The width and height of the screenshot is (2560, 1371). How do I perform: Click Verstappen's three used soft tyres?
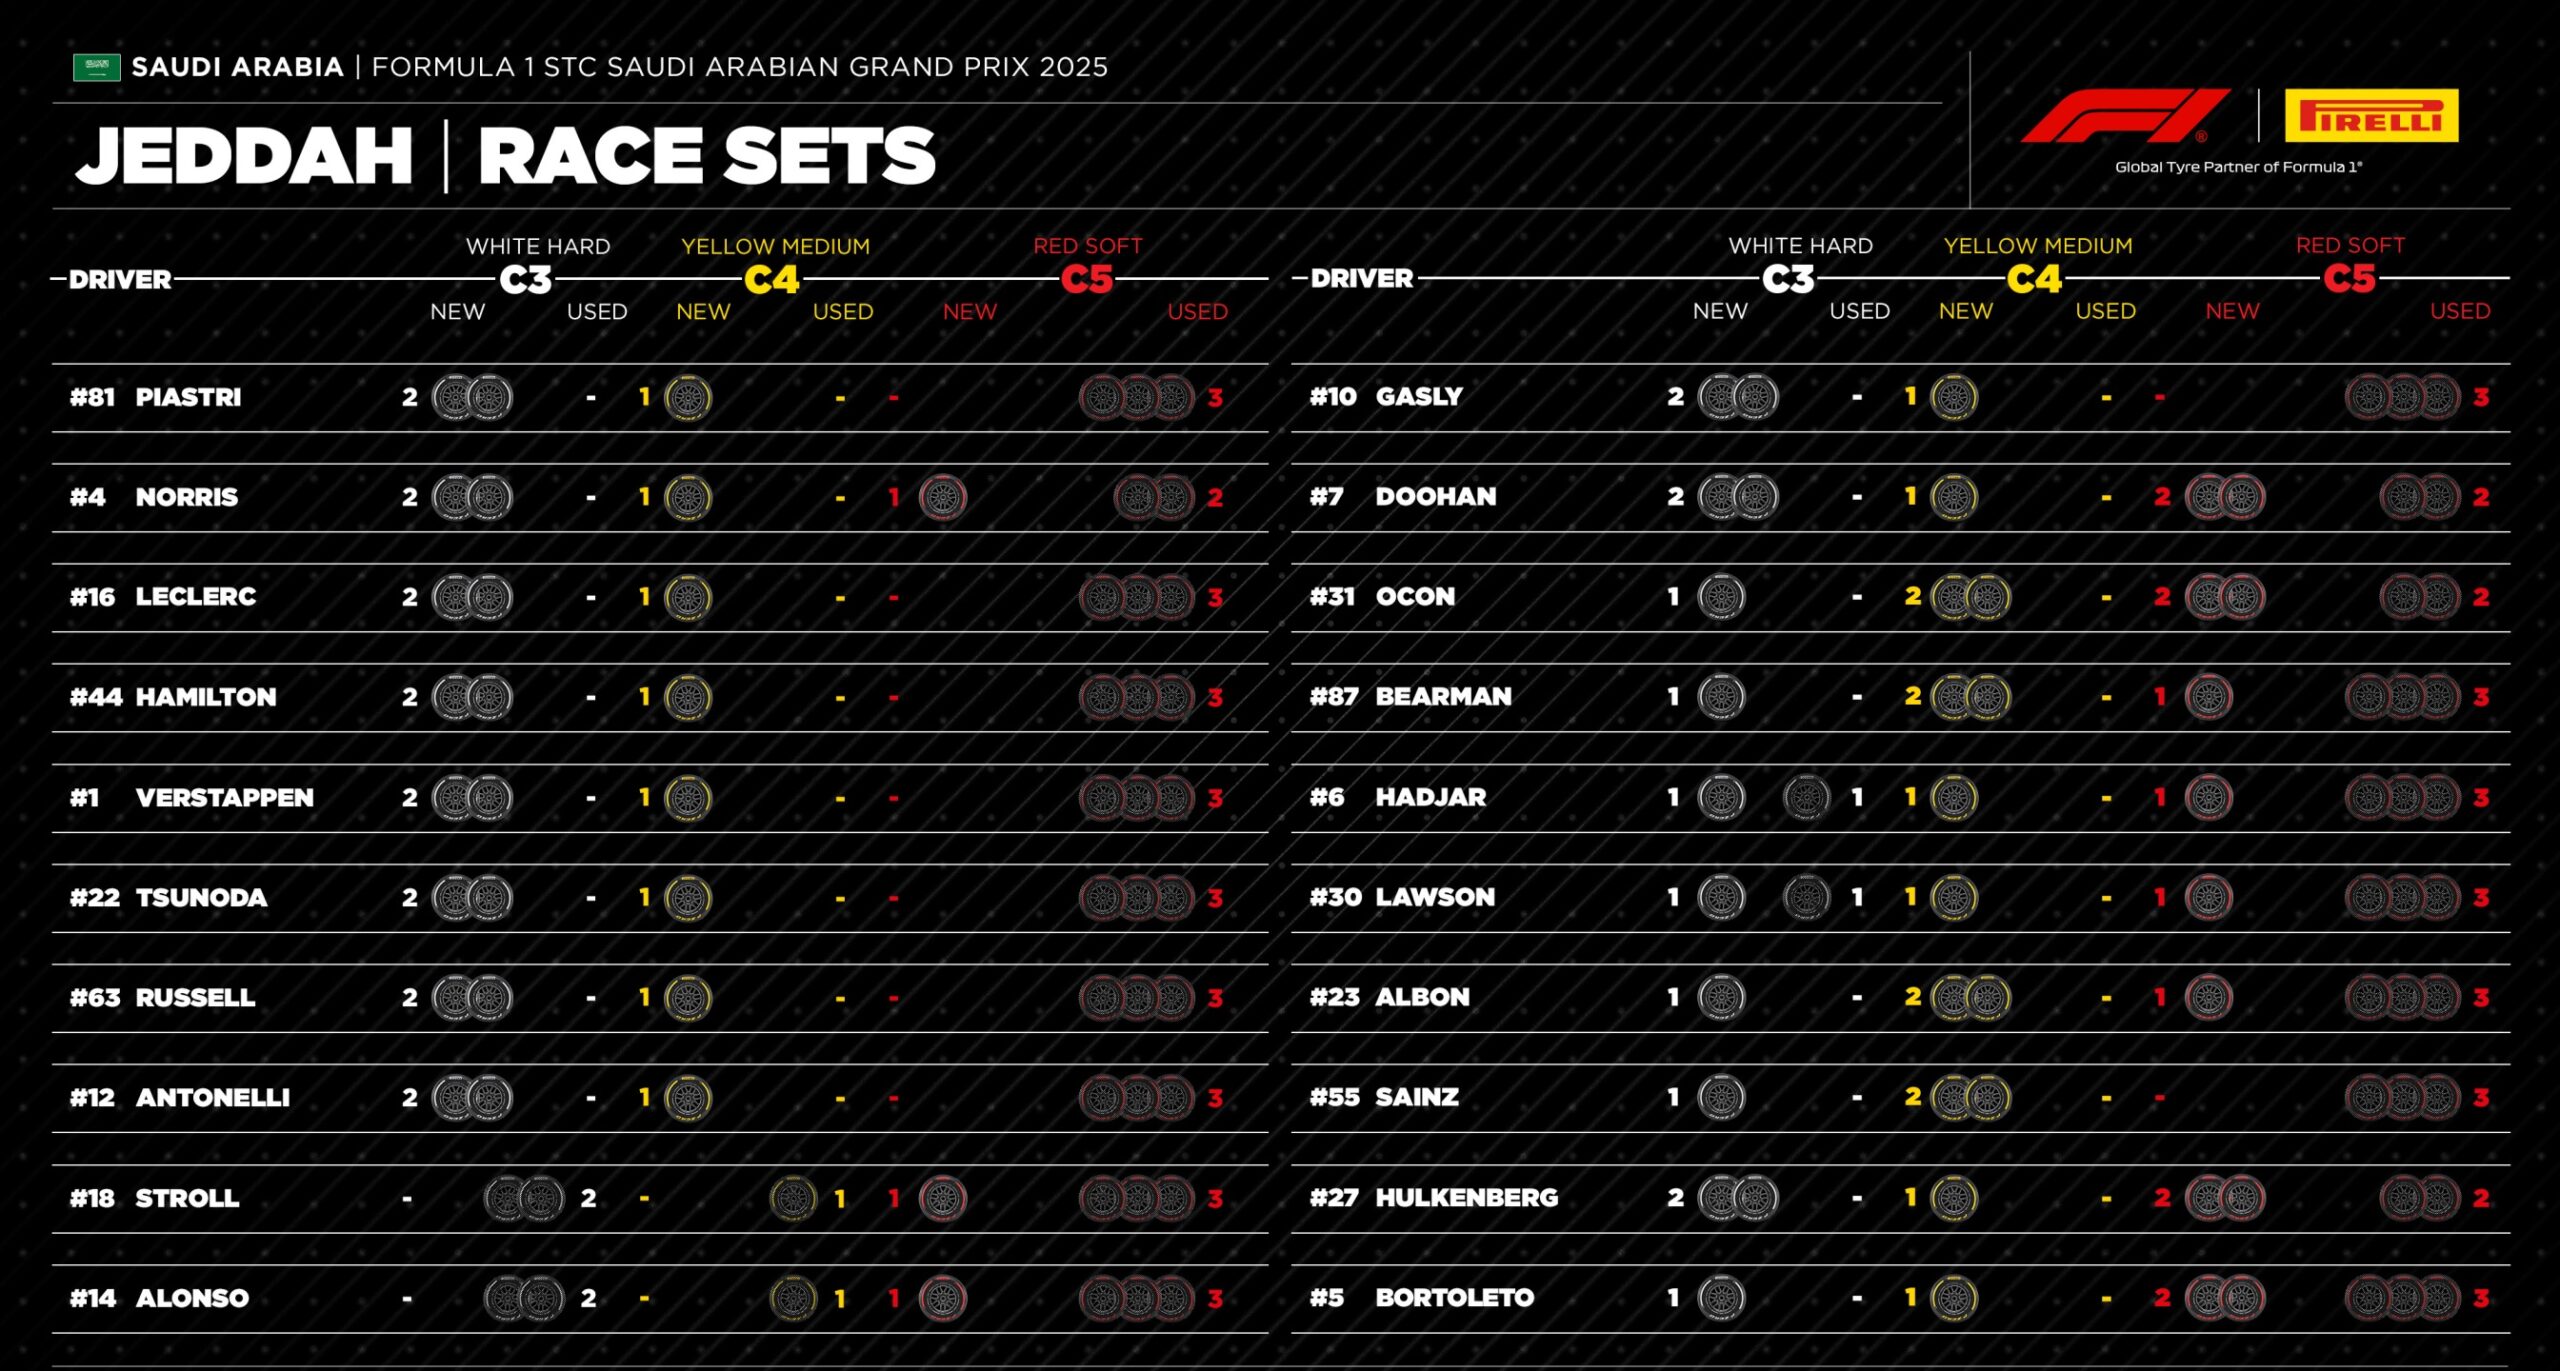point(1137,798)
